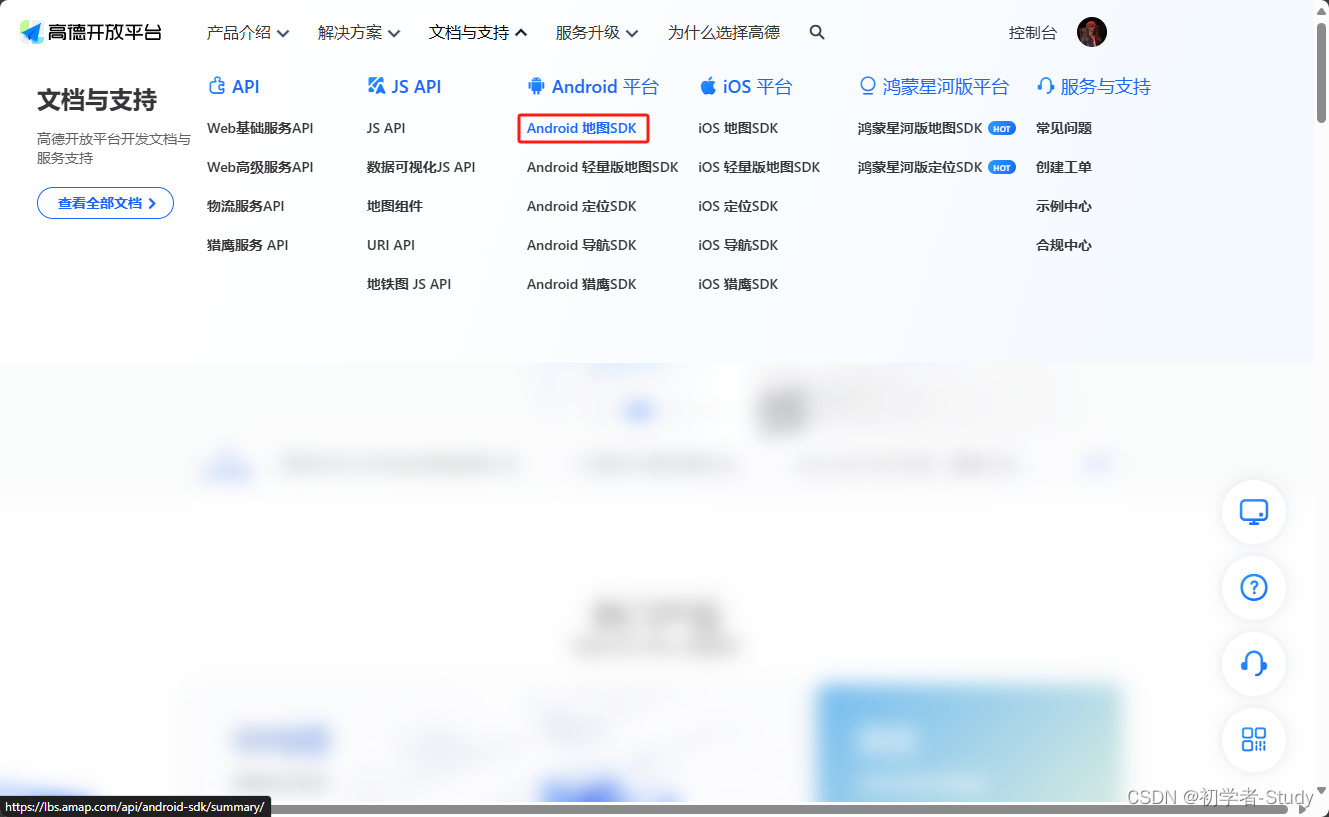Image resolution: width=1329 pixels, height=817 pixels.
Task: Open 数据可视化JS API link
Action: (421, 167)
